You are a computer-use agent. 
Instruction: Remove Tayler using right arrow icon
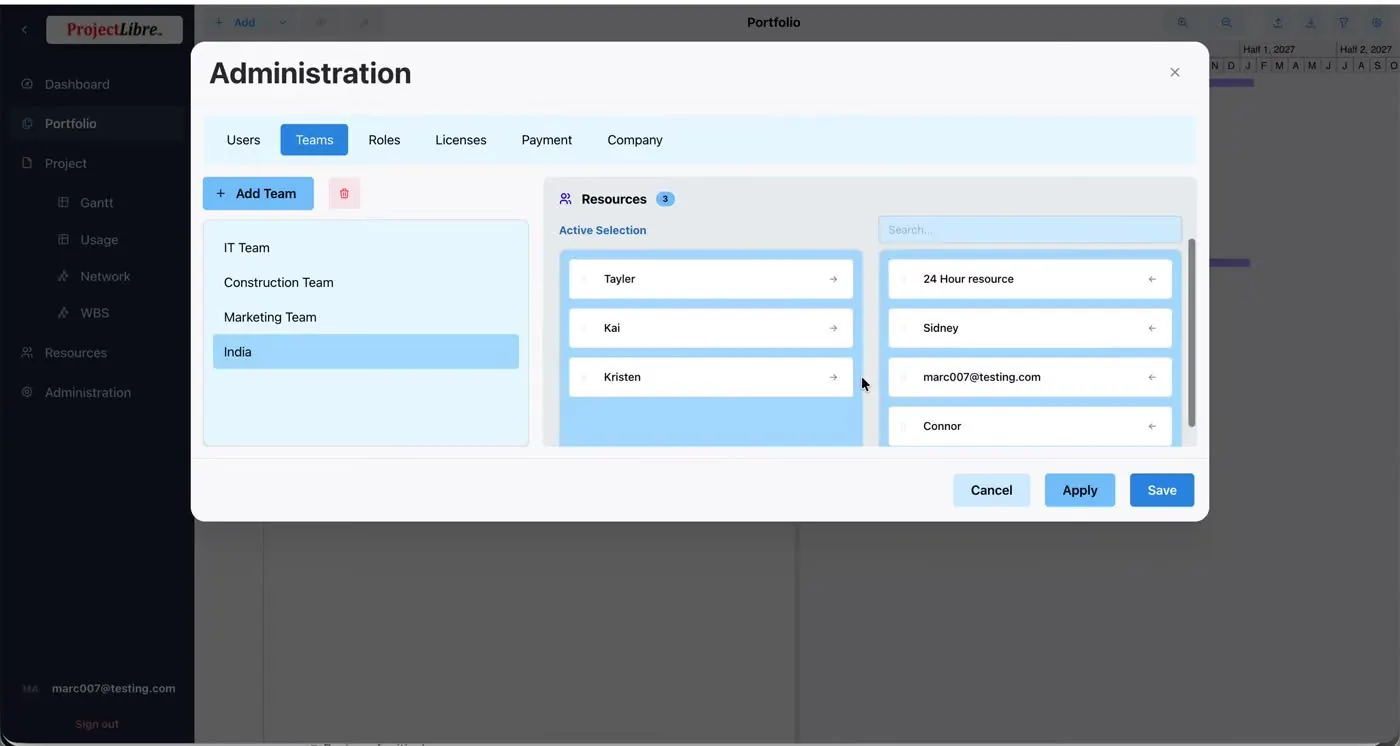click(833, 279)
